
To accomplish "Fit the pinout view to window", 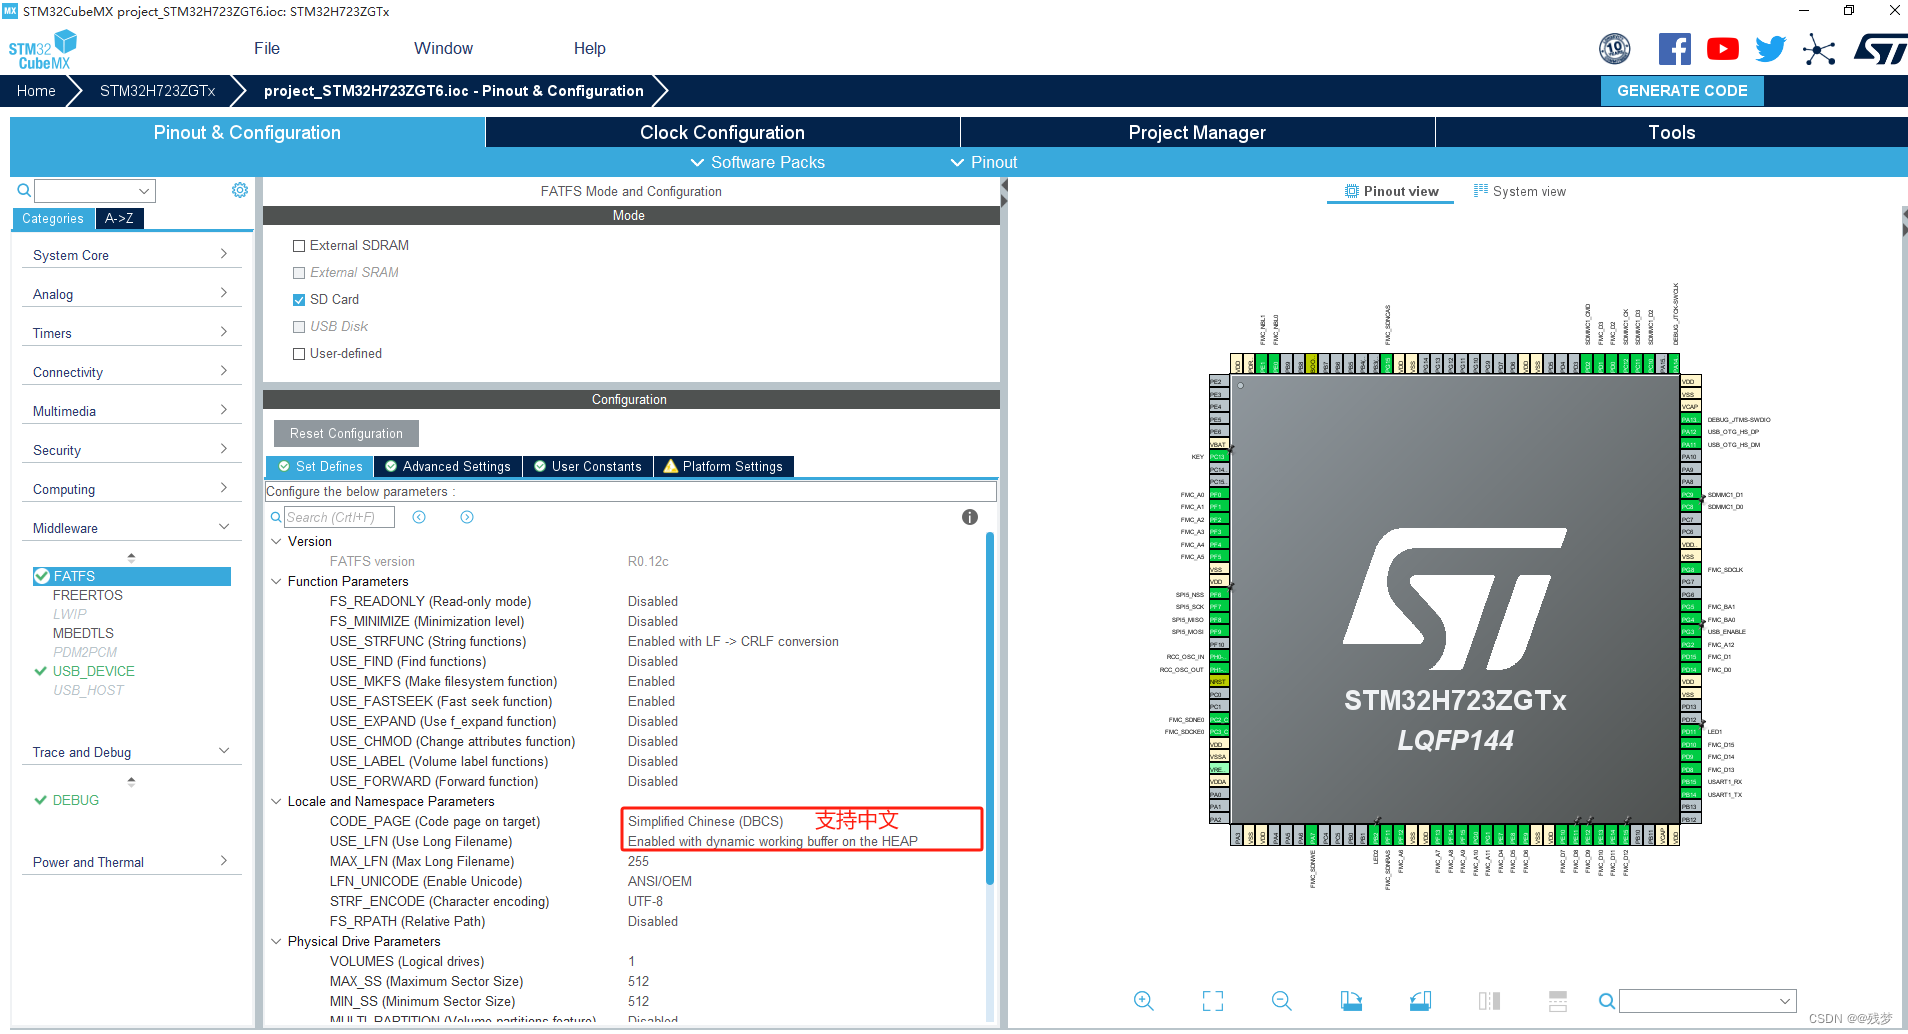I will pos(1213,1001).
